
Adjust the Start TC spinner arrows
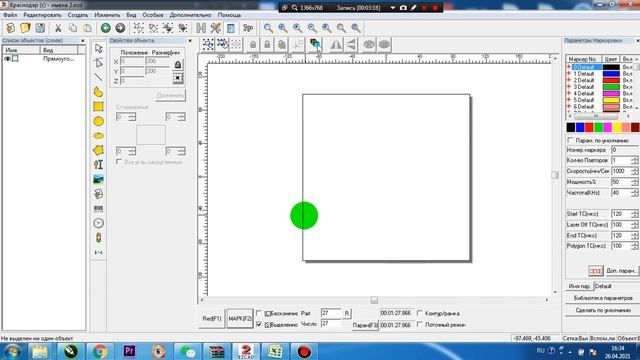pos(634,214)
